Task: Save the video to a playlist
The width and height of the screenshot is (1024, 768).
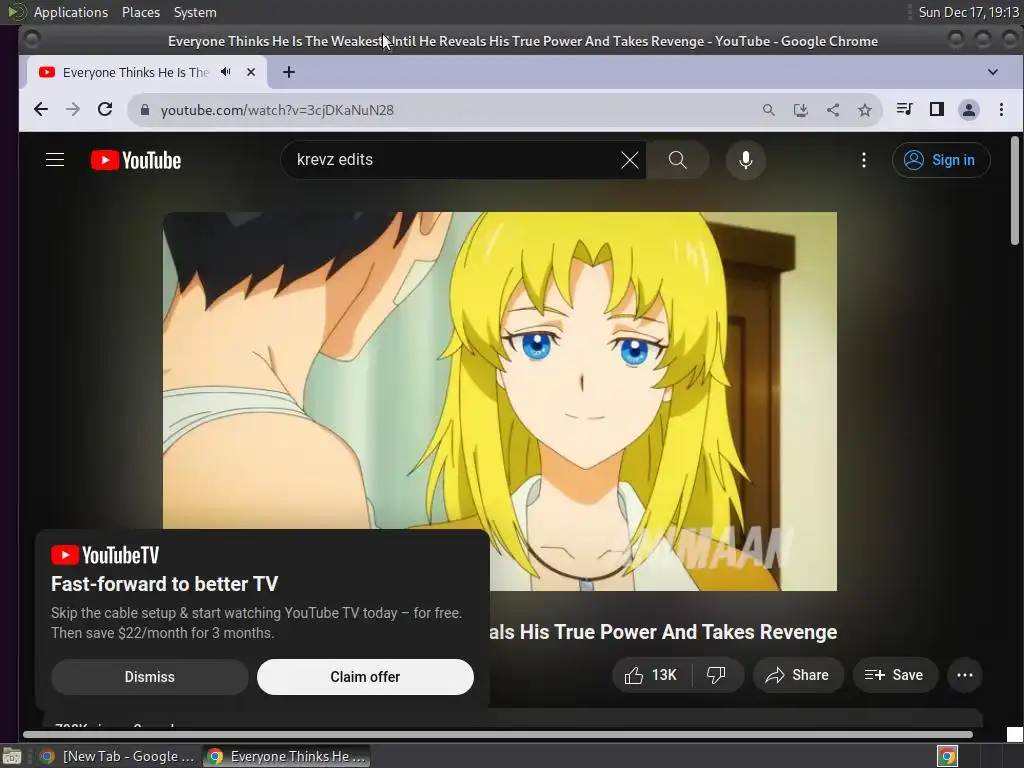Action: [895, 675]
